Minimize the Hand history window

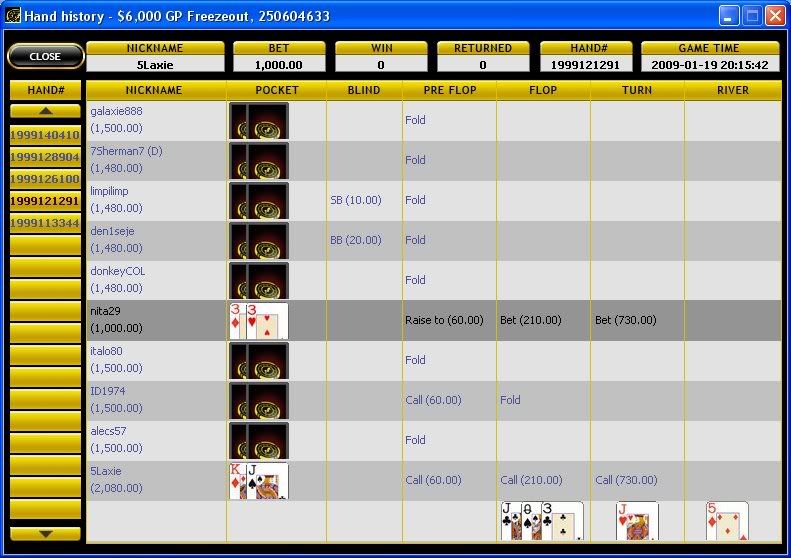tap(728, 16)
